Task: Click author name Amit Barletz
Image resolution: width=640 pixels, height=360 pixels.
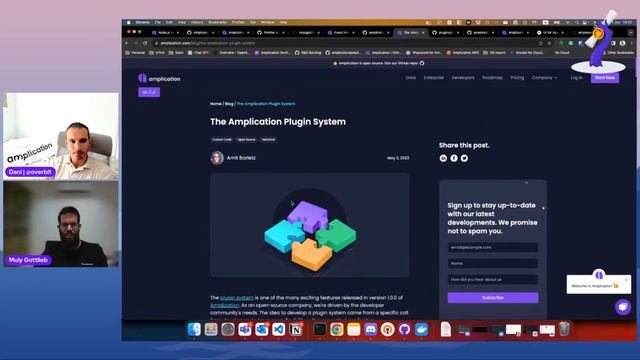Action: click(241, 158)
